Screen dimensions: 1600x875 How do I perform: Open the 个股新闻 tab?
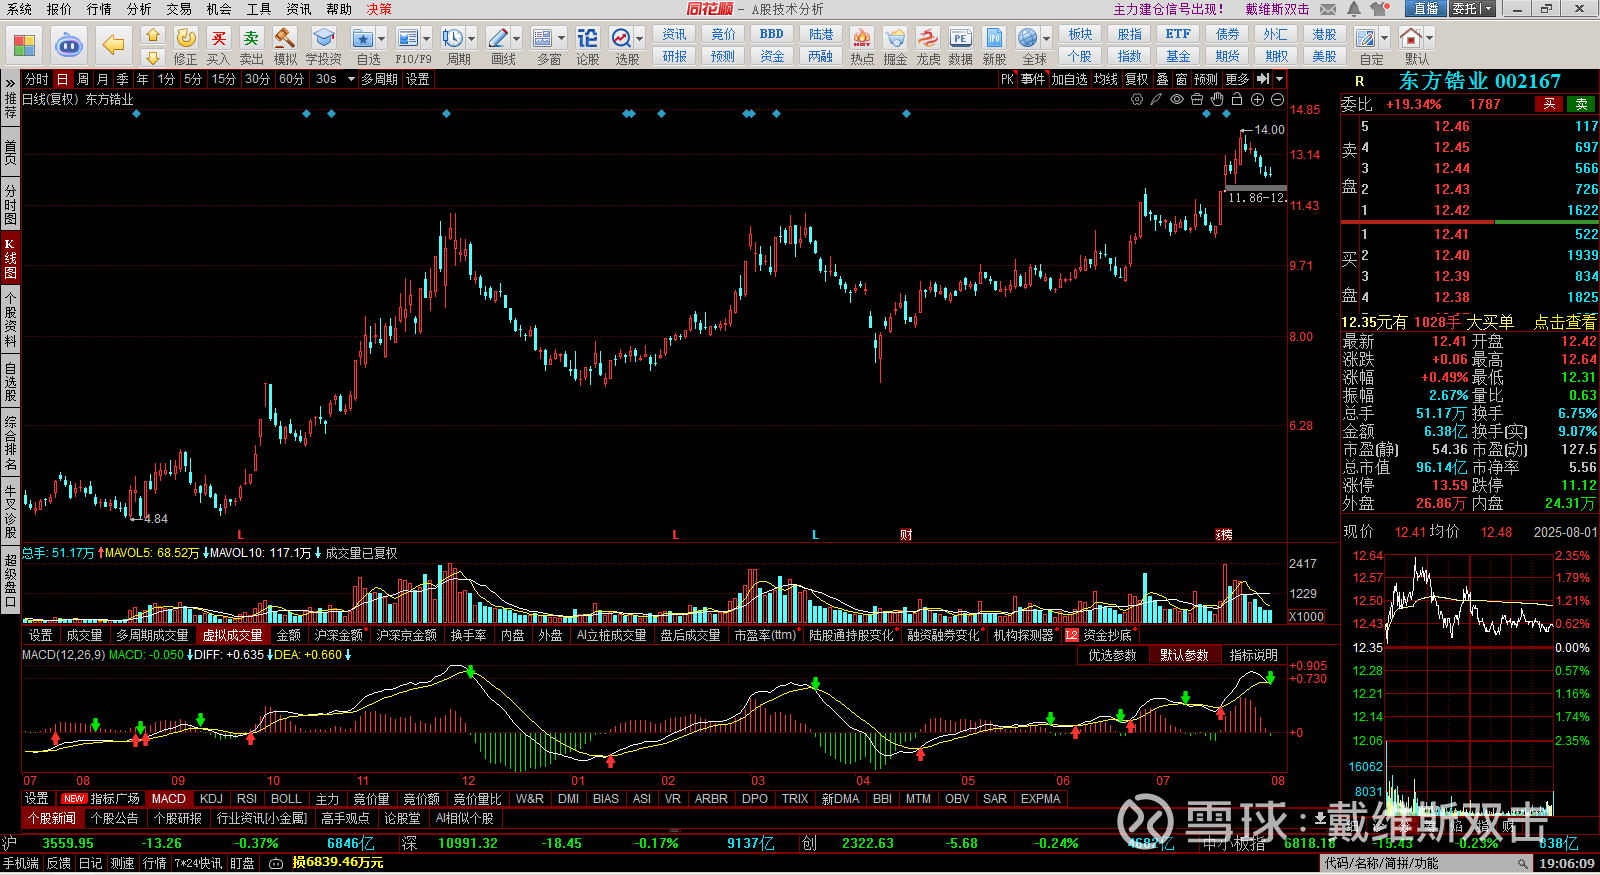pyautogui.click(x=52, y=818)
